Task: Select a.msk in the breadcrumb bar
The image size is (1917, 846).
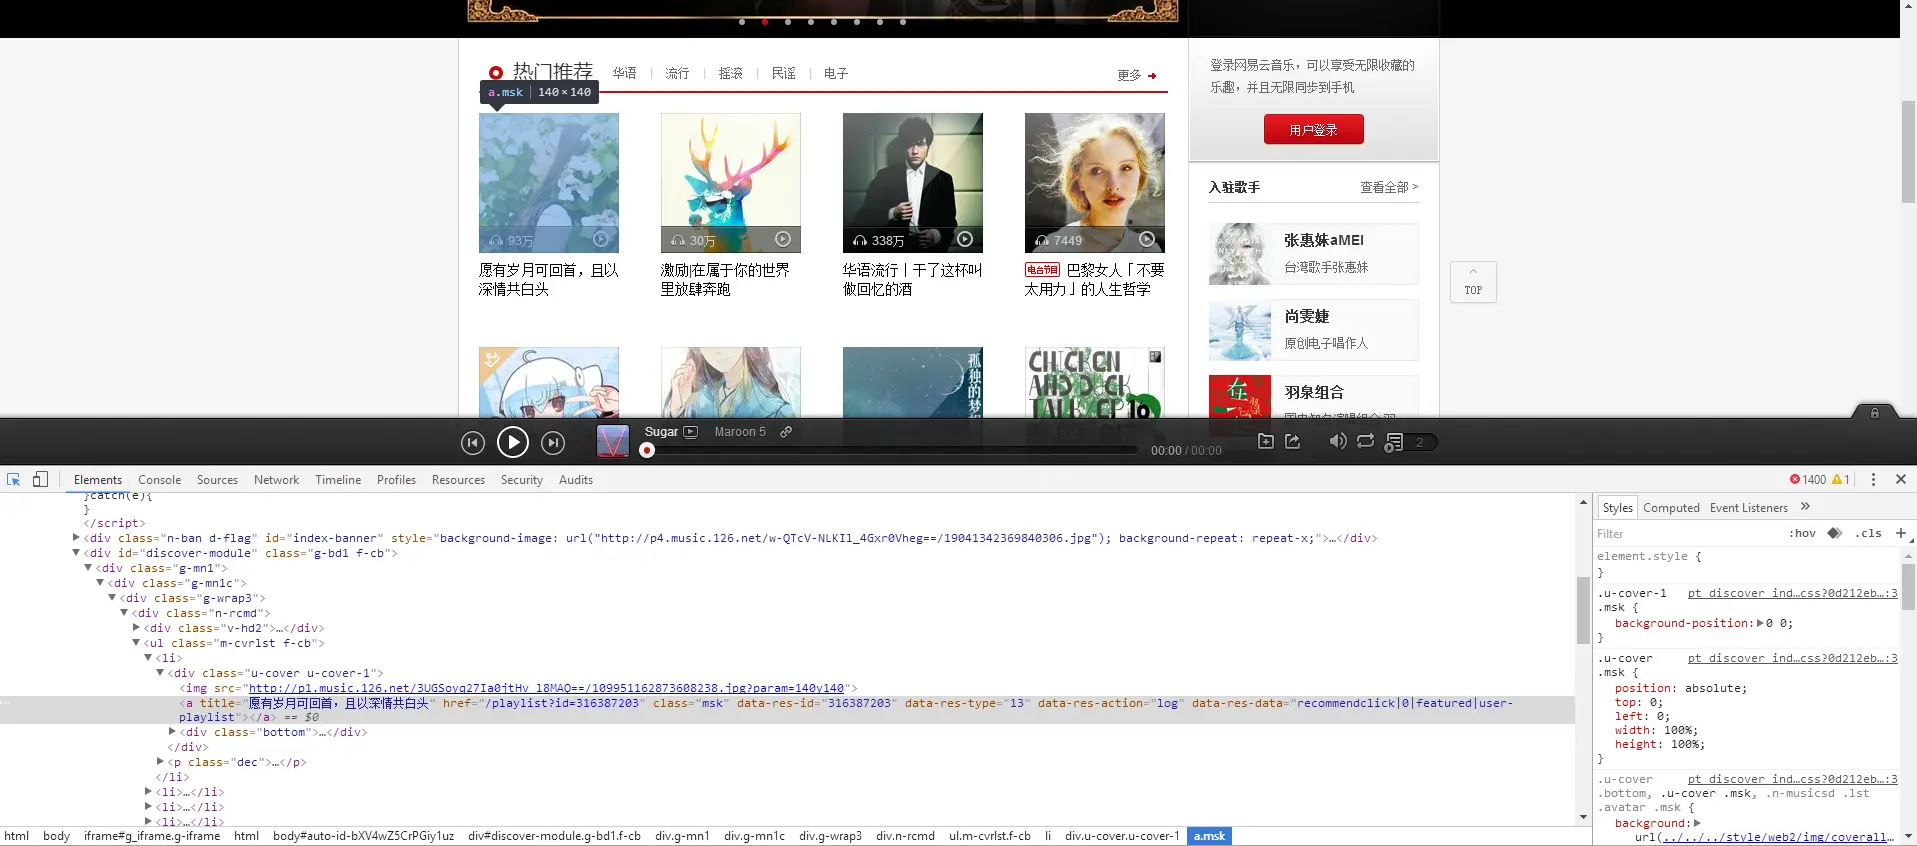Action: (1209, 836)
